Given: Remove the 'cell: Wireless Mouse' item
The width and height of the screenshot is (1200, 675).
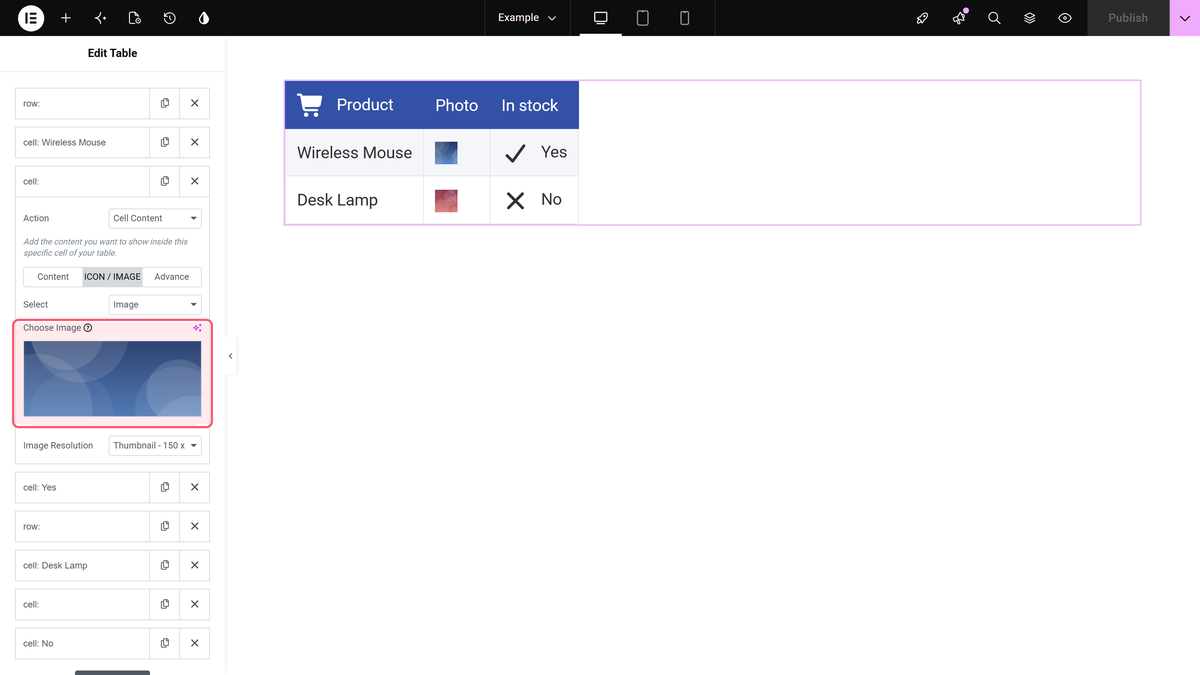Looking at the screenshot, I should 195,142.
